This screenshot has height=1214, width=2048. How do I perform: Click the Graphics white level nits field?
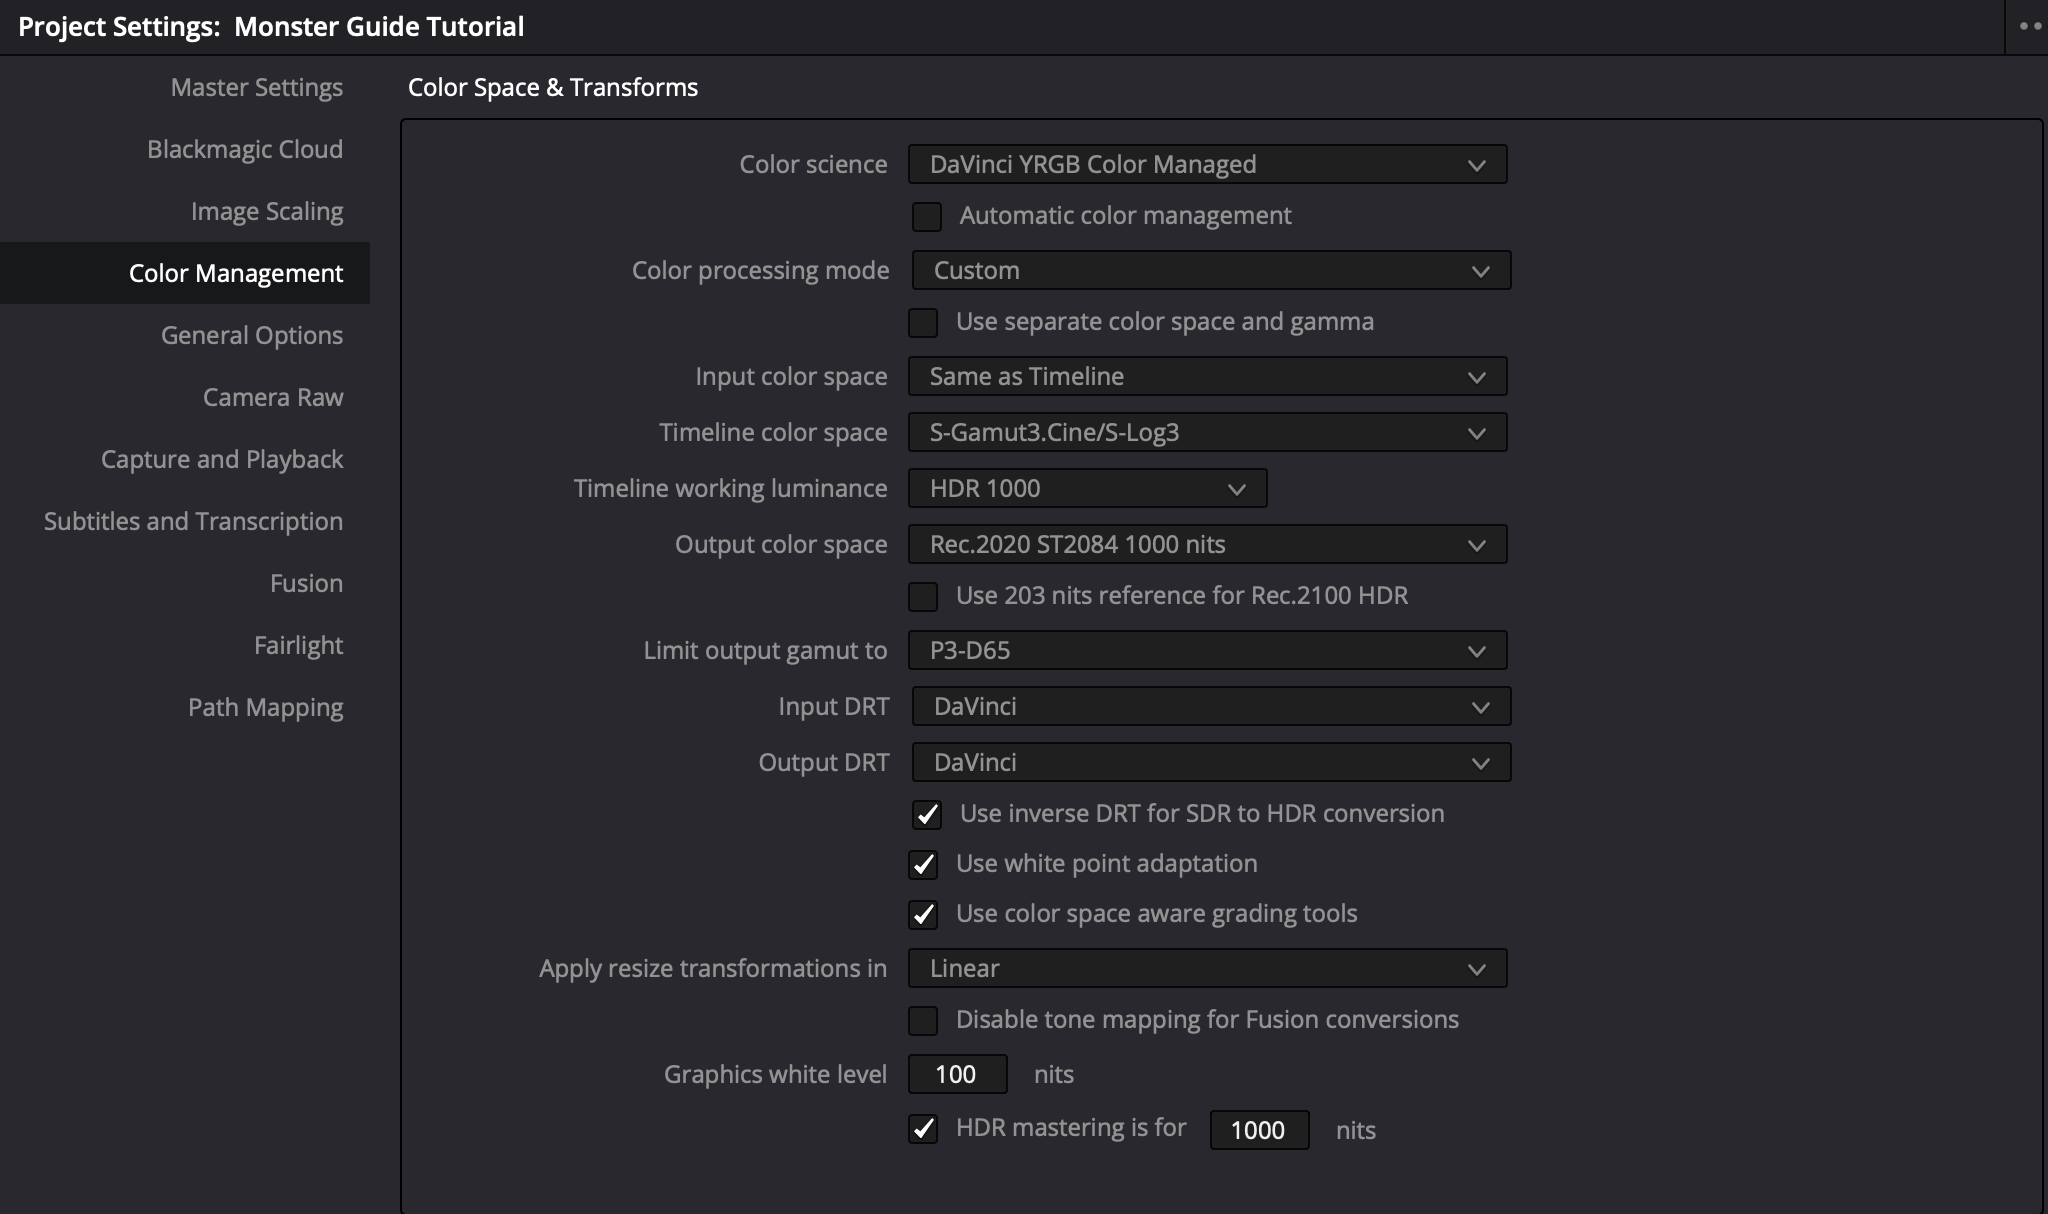957,1075
